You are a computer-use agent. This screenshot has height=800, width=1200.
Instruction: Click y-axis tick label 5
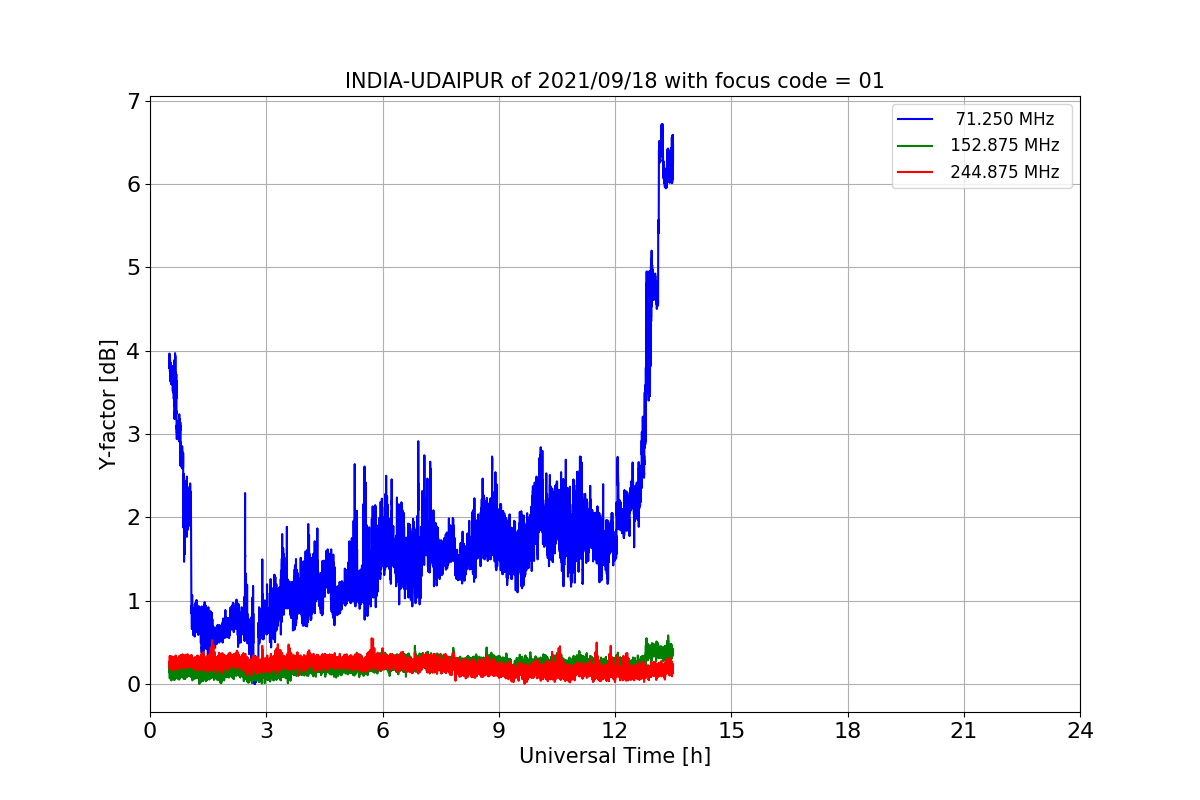click(x=132, y=267)
